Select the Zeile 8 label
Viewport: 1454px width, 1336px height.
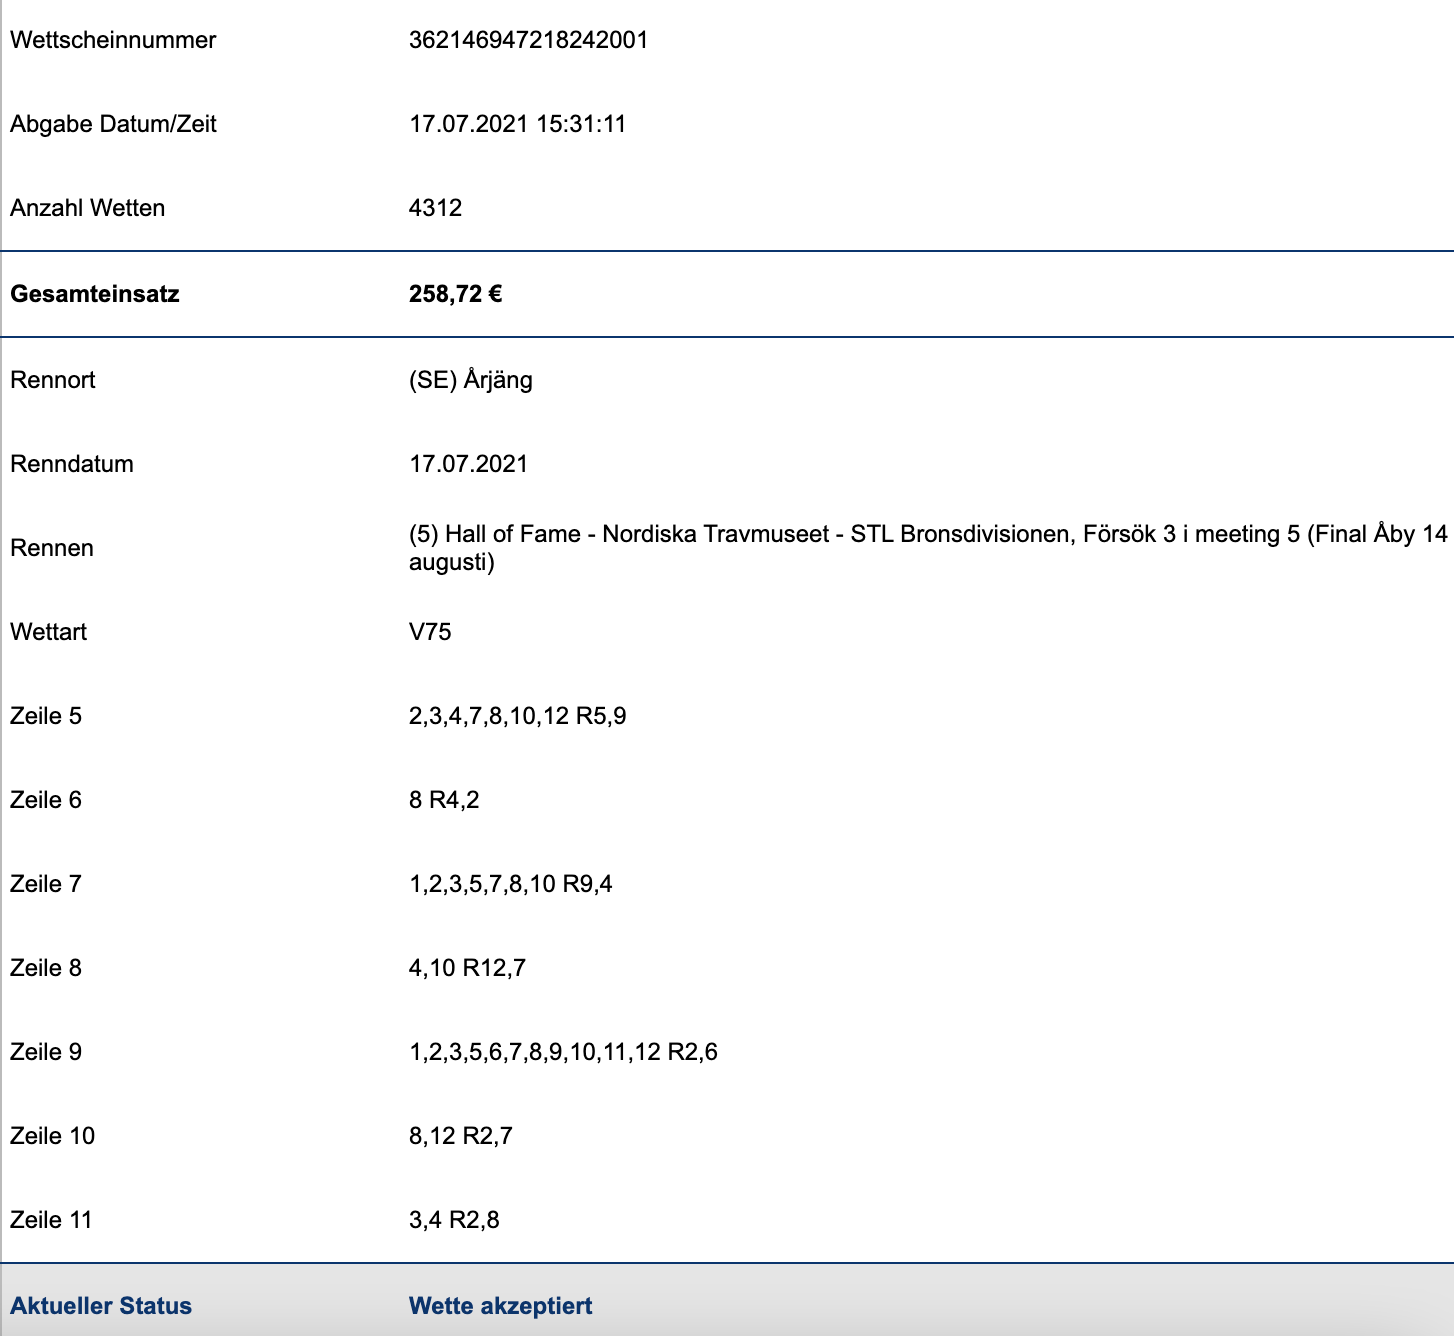point(46,968)
